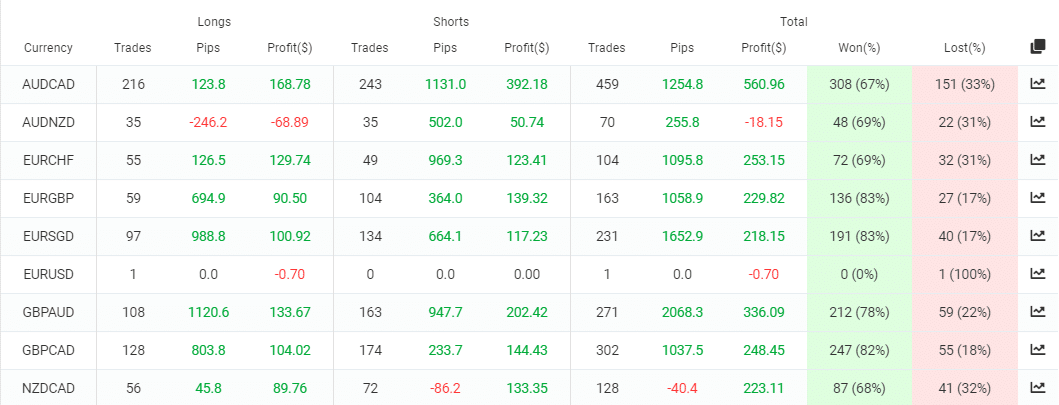The height and width of the screenshot is (405, 1059).
Task: Open the chart icon for AUDCAD row
Action: click(x=1037, y=84)
